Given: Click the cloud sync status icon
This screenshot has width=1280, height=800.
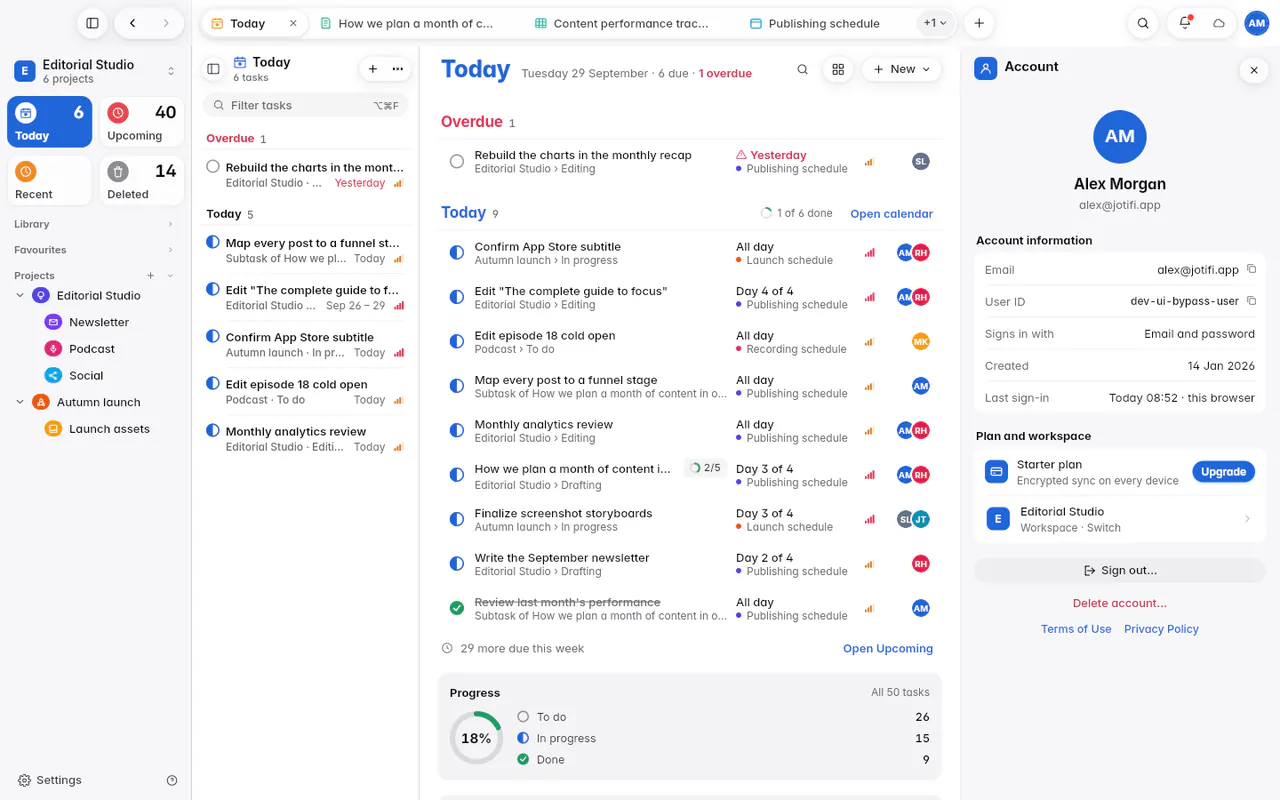Looking at the screenshot, I should (x=1218, y=23).
